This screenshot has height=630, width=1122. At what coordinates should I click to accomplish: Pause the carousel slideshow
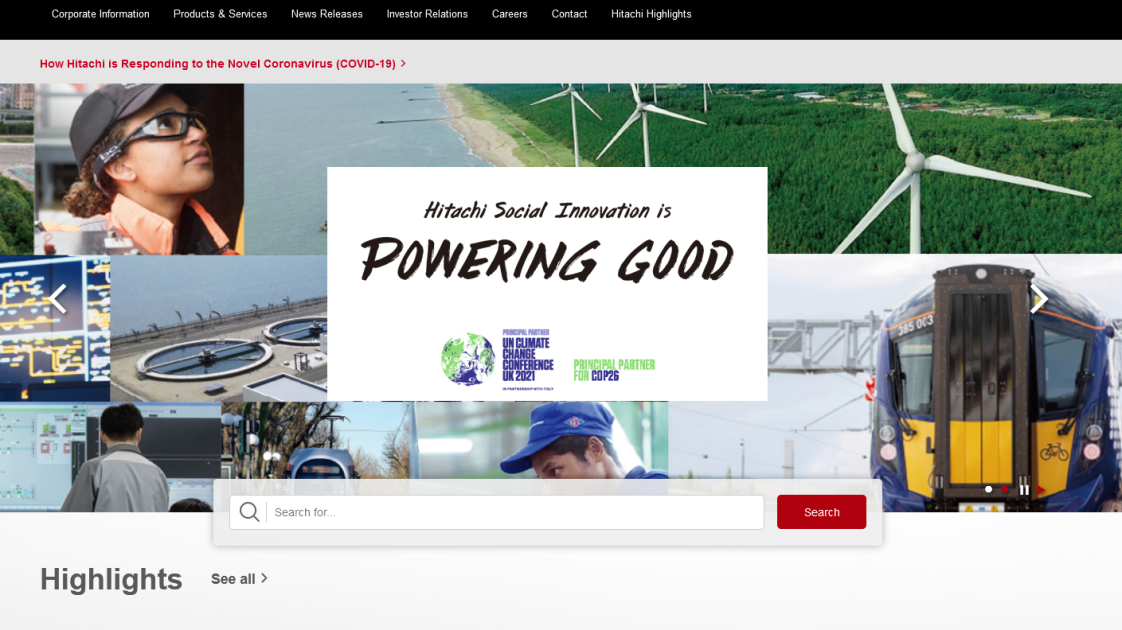(1024, 490)
